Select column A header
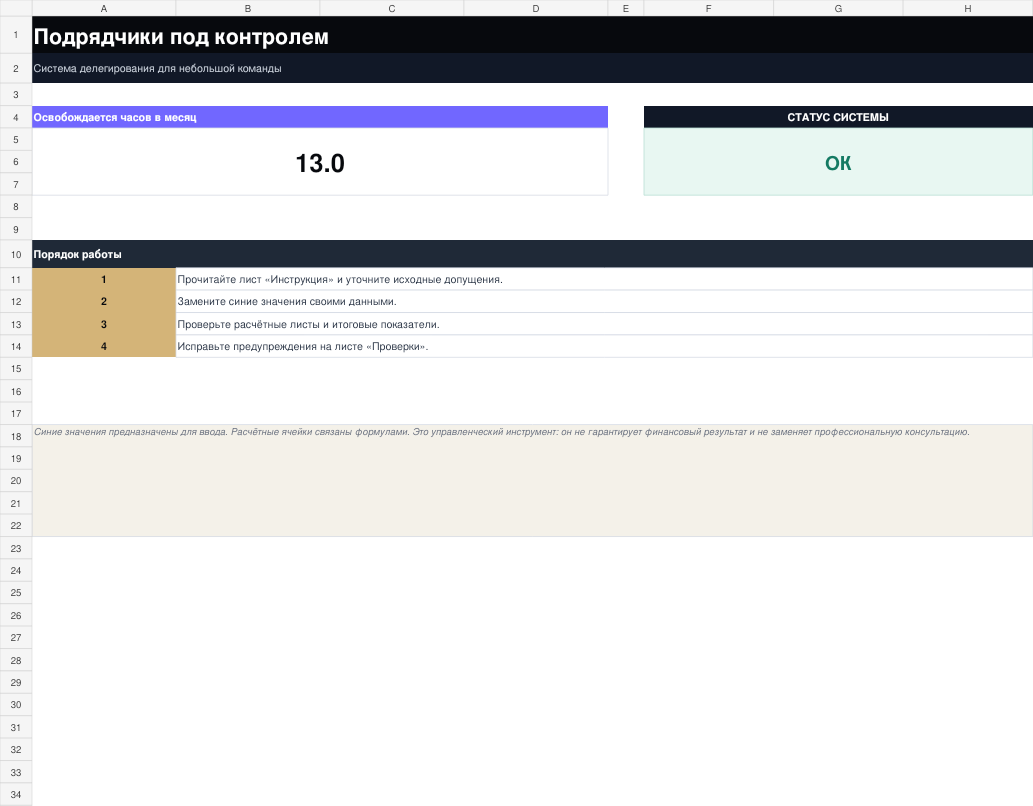 (104, 8)
